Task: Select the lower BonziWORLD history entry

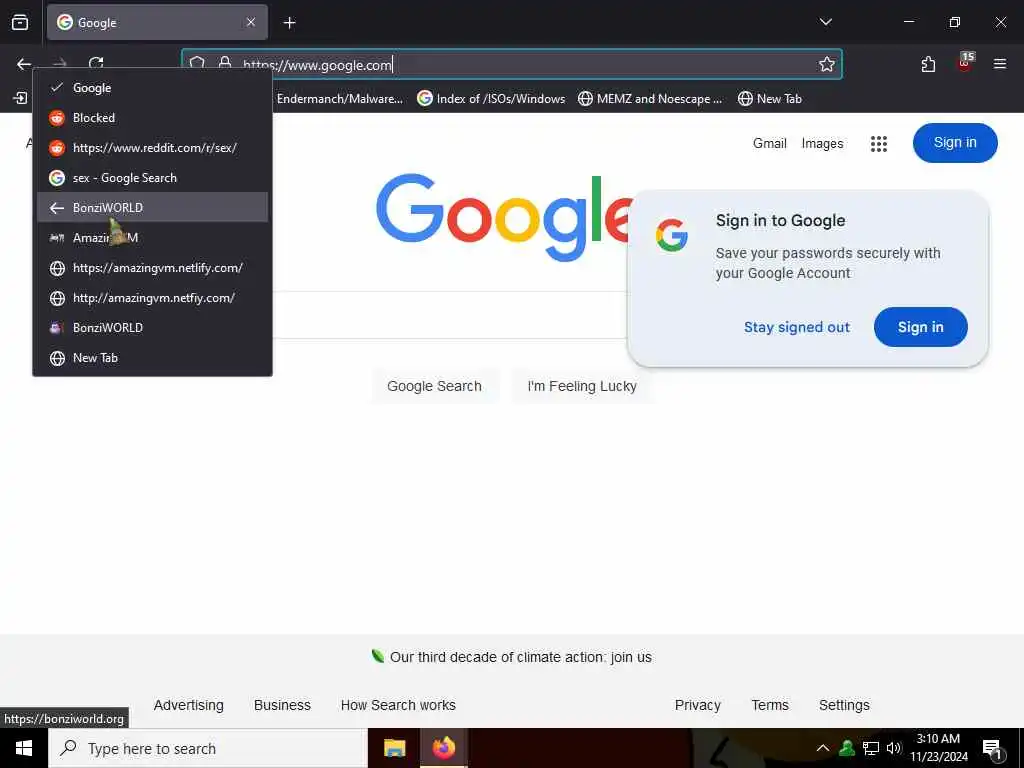Action: 153,328
